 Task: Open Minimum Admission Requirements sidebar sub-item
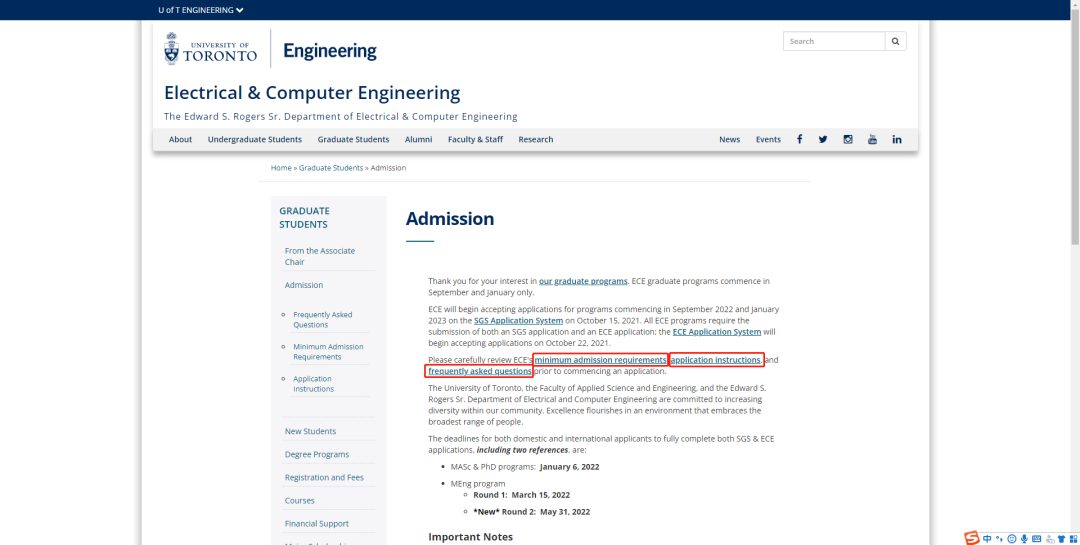tap(328, 352)
